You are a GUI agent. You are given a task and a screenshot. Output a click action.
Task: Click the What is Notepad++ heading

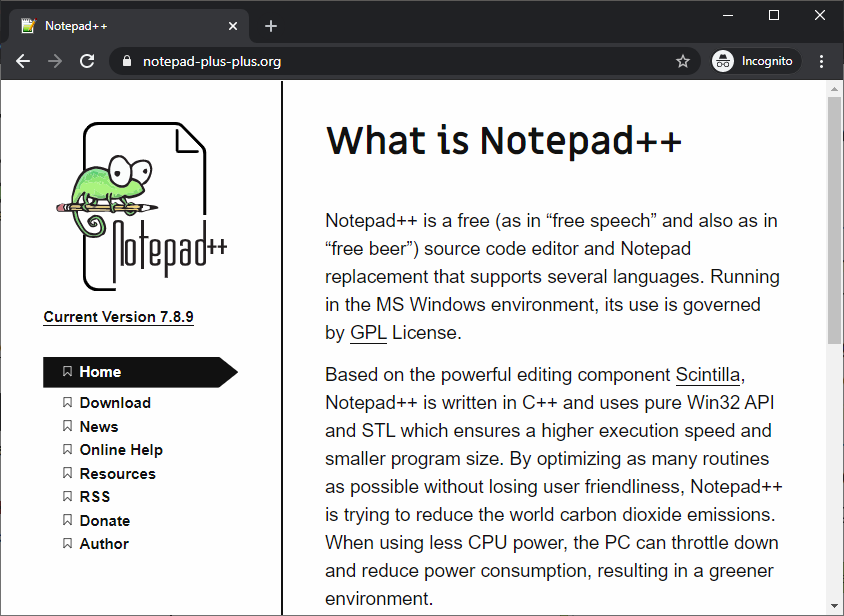[x=504, y=141]
